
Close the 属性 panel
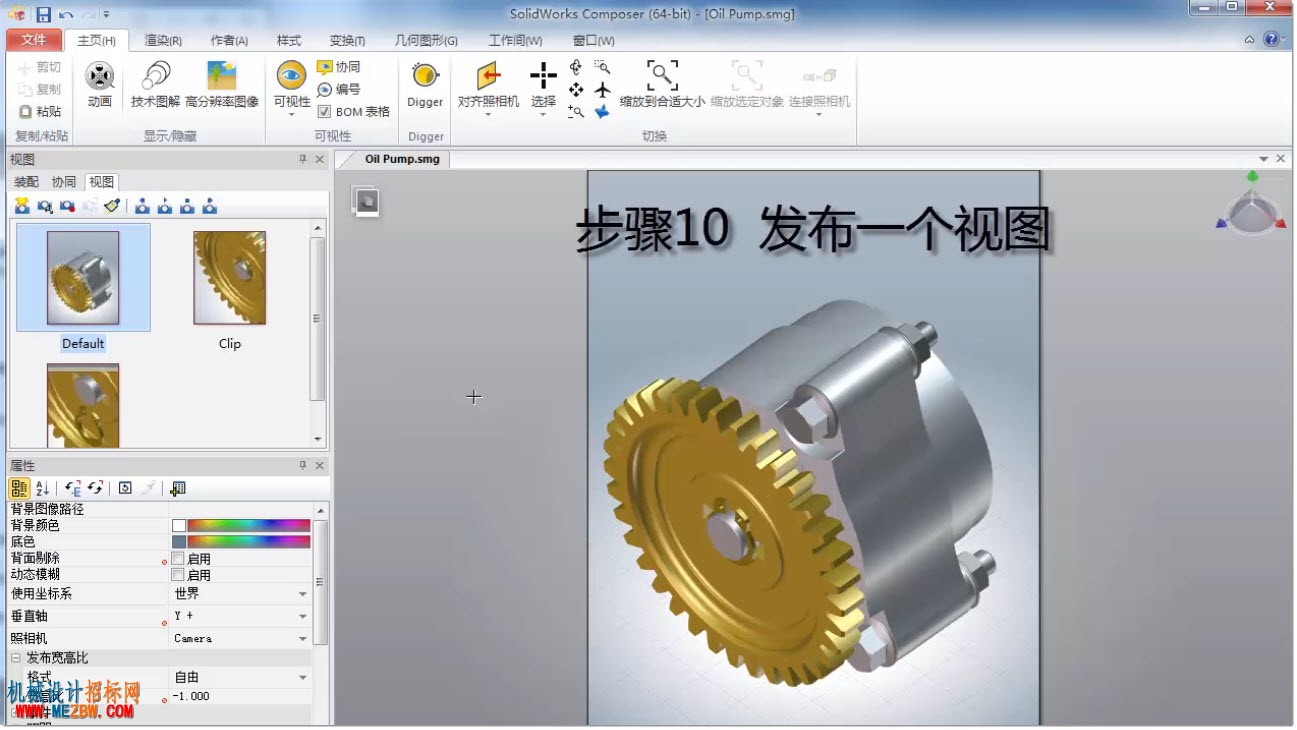click(320, 465)
